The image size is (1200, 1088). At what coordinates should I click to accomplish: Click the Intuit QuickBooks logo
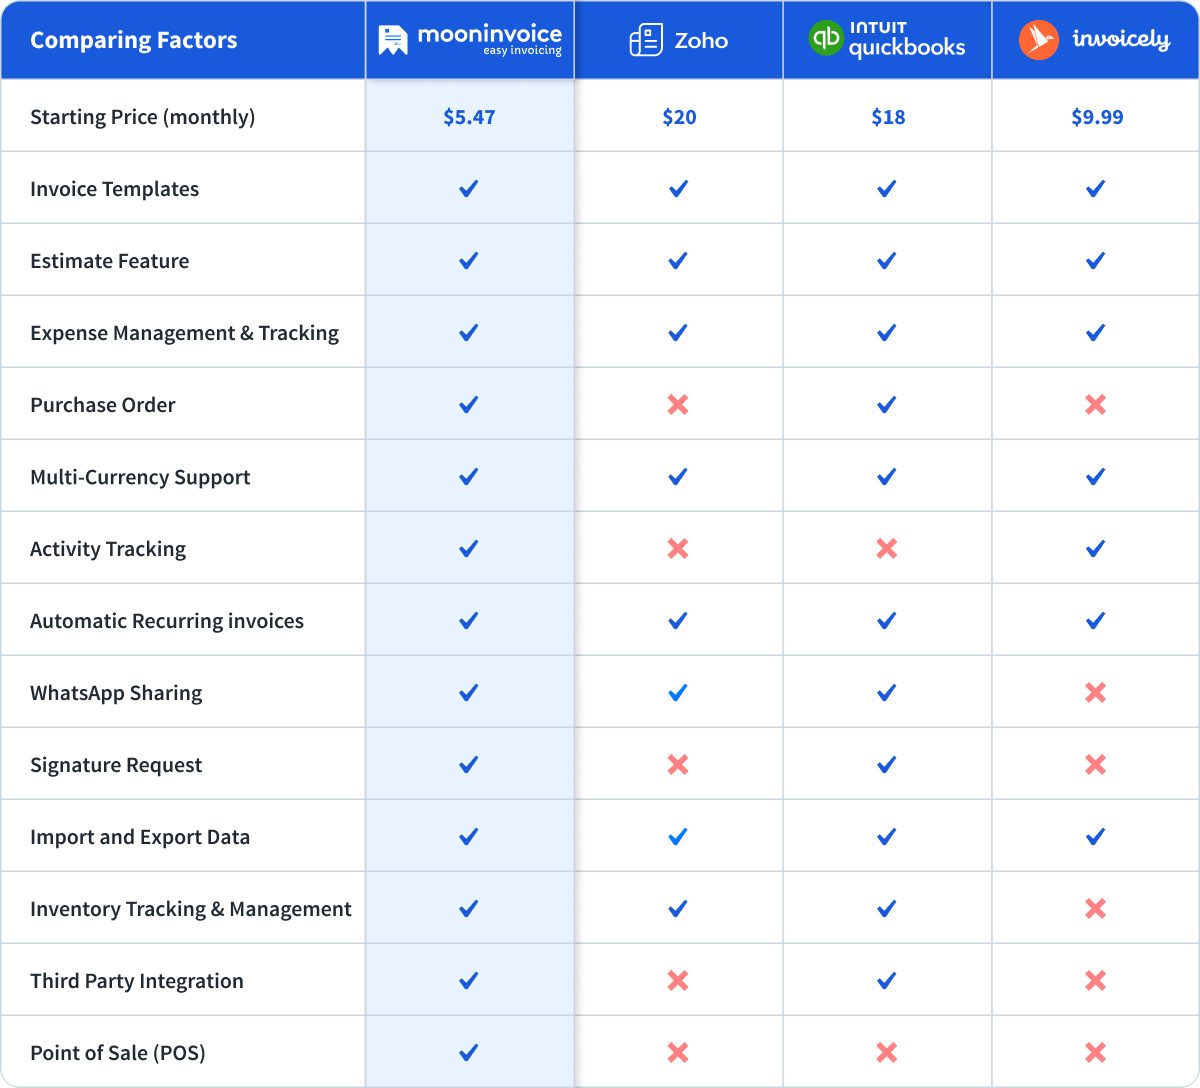(887, 39)
